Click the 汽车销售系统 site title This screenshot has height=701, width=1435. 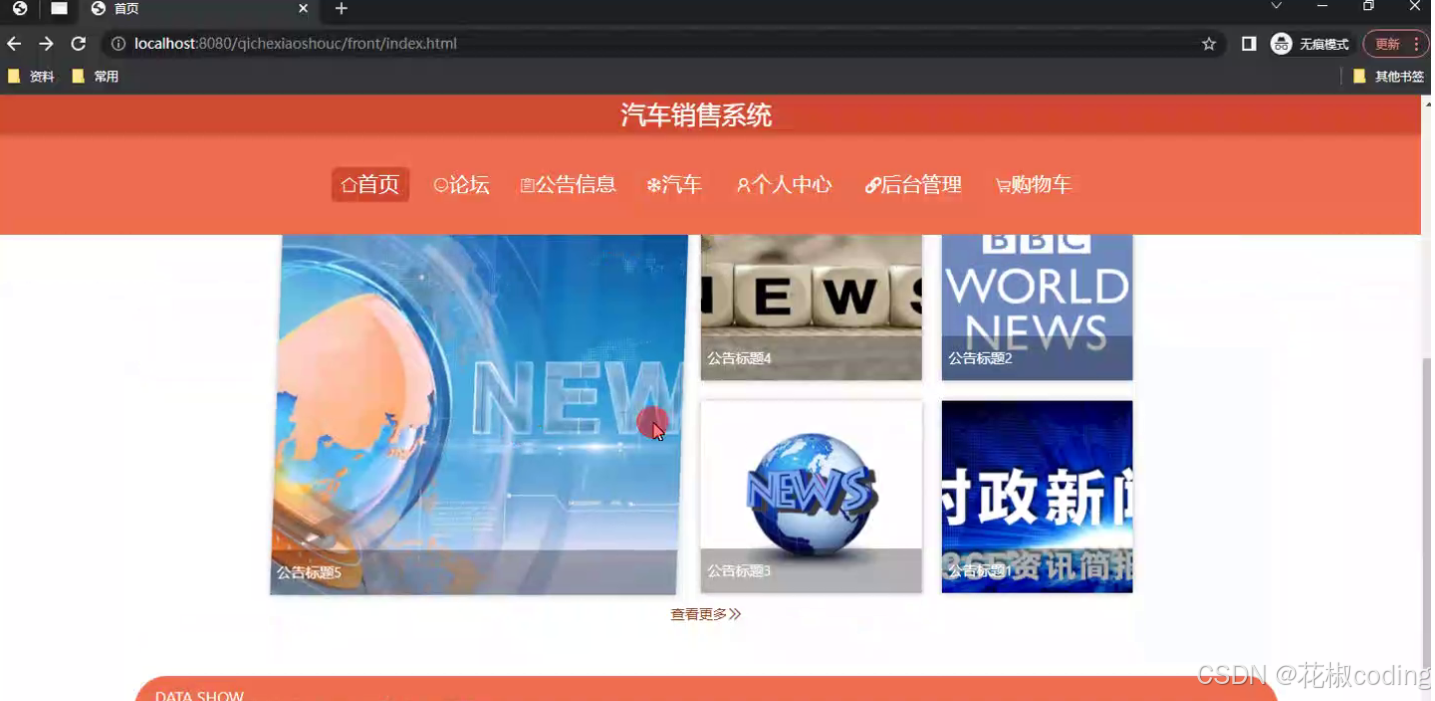coord(696,116)
